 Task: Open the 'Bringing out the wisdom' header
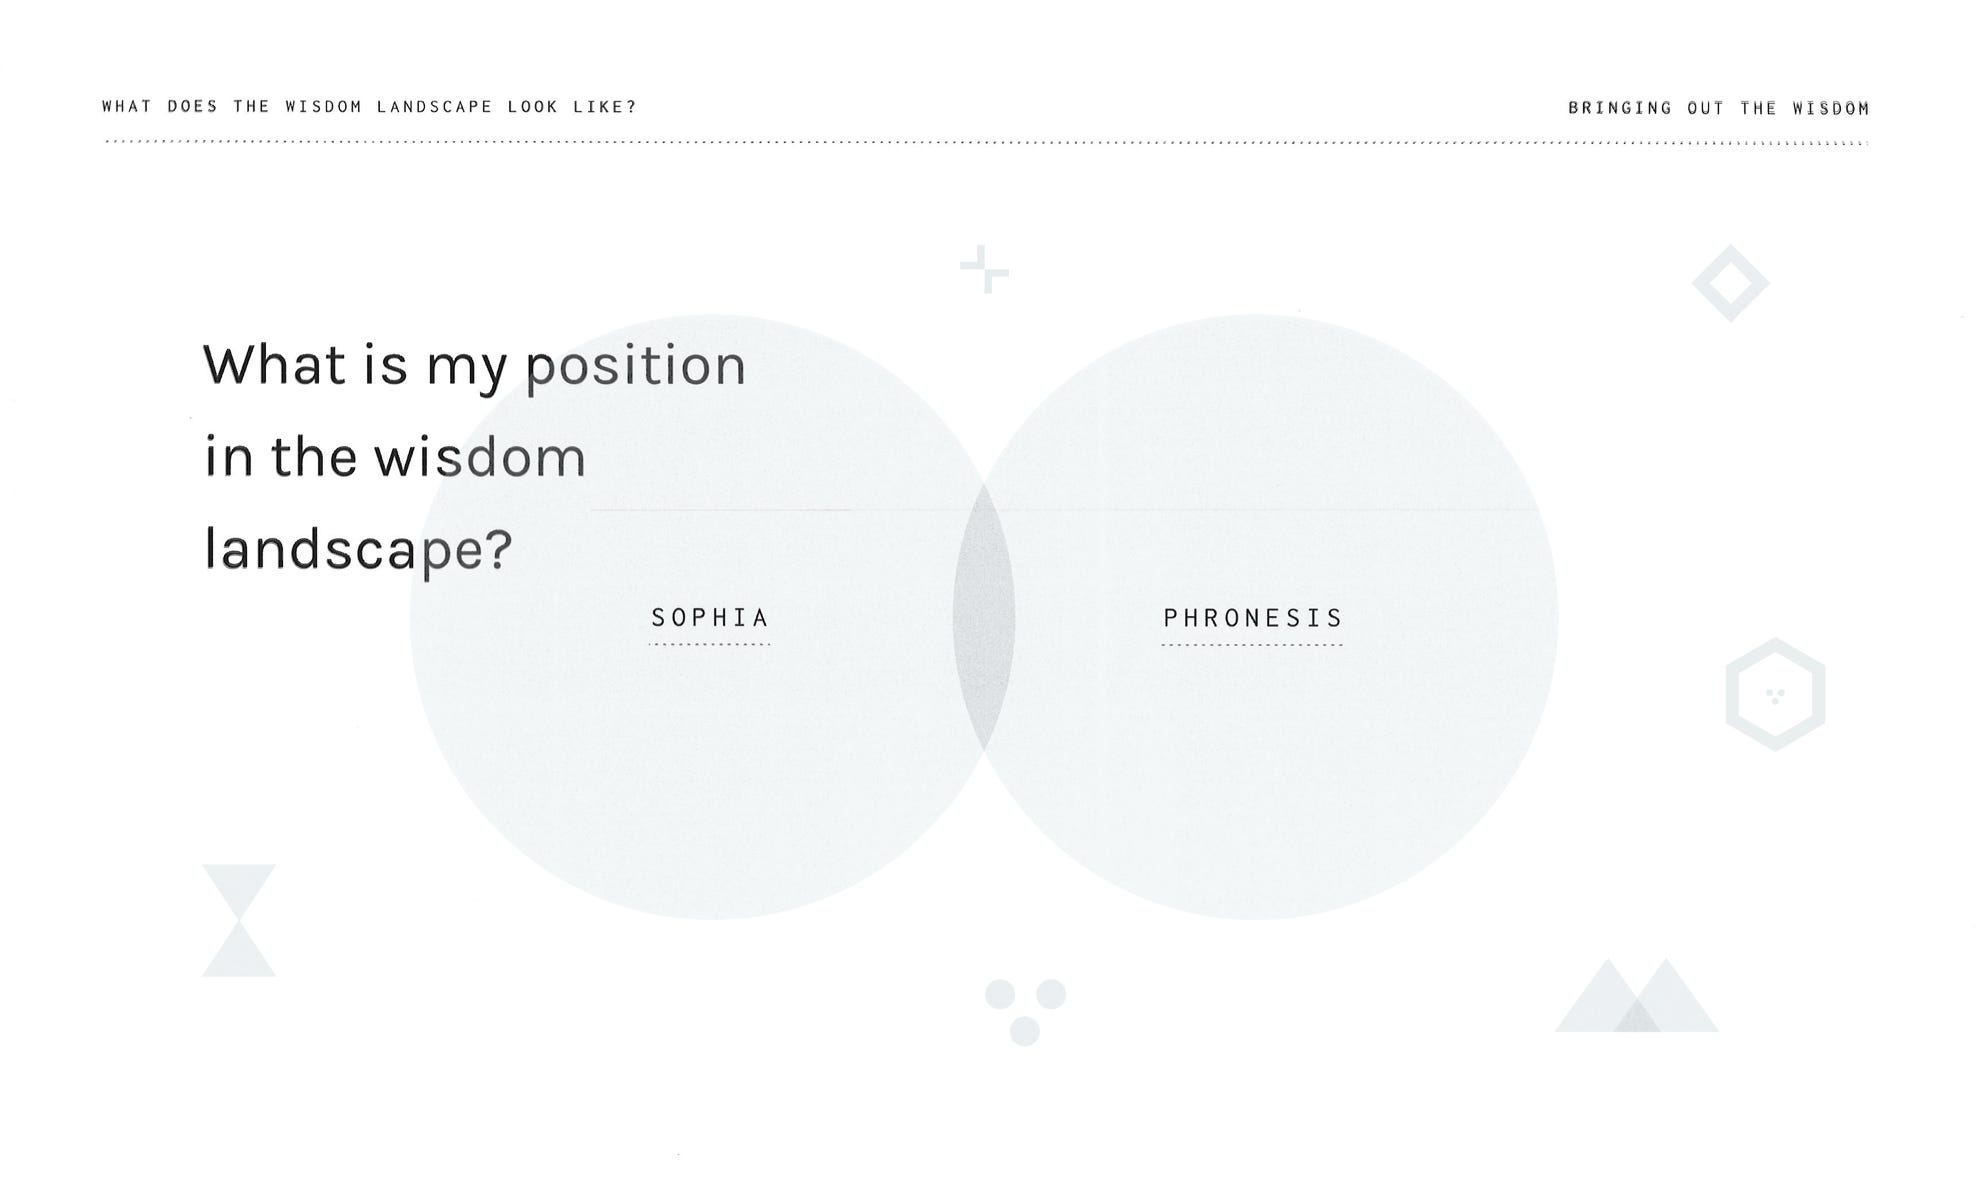point(1718,108)
